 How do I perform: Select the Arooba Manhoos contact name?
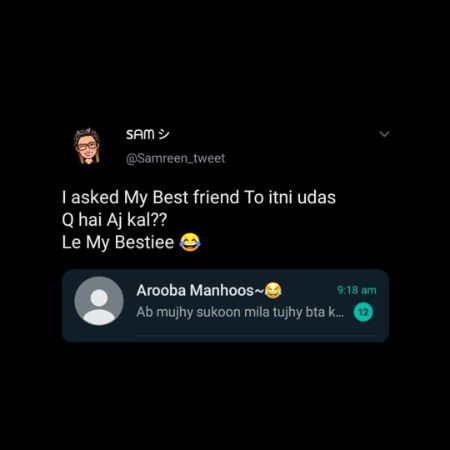(x=195, y=290)
